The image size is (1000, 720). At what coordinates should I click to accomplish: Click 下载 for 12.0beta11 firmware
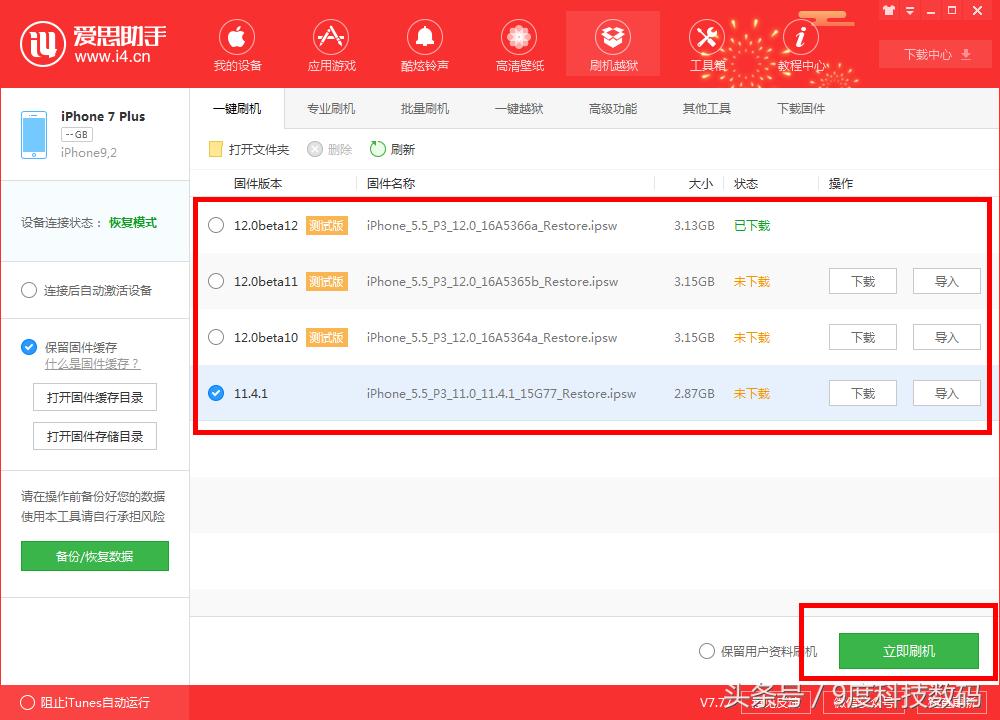(862, 281)
